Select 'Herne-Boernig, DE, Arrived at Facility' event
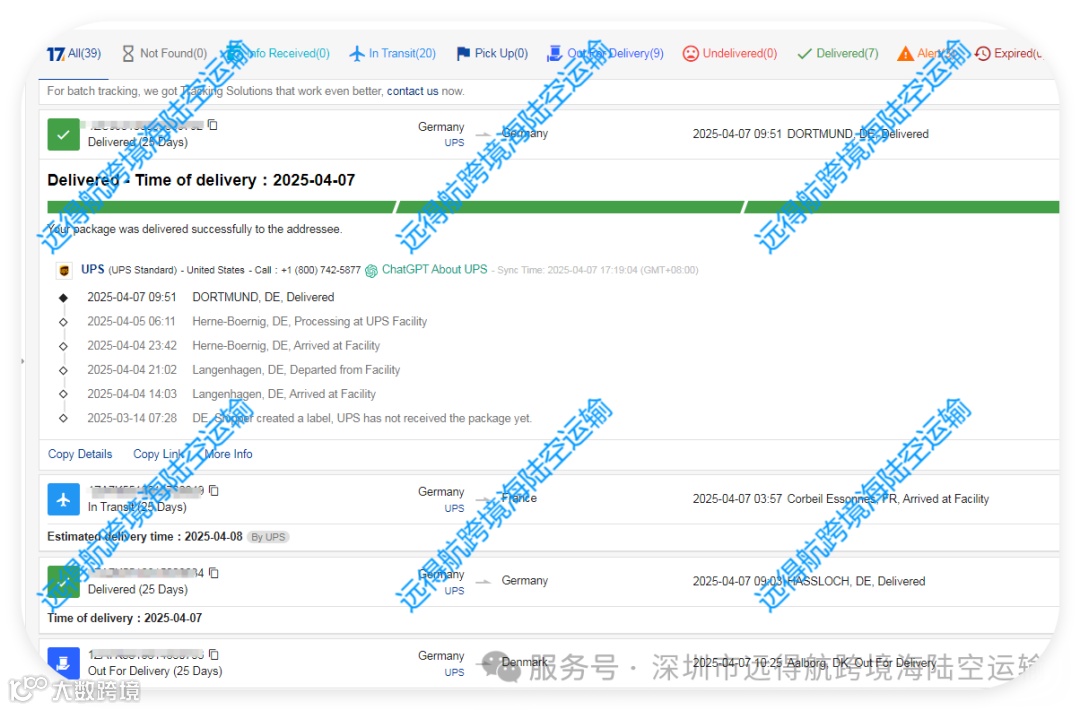The width and height of the screenshot is (1080, 710). pyautogui.click(x=233, y=345)
